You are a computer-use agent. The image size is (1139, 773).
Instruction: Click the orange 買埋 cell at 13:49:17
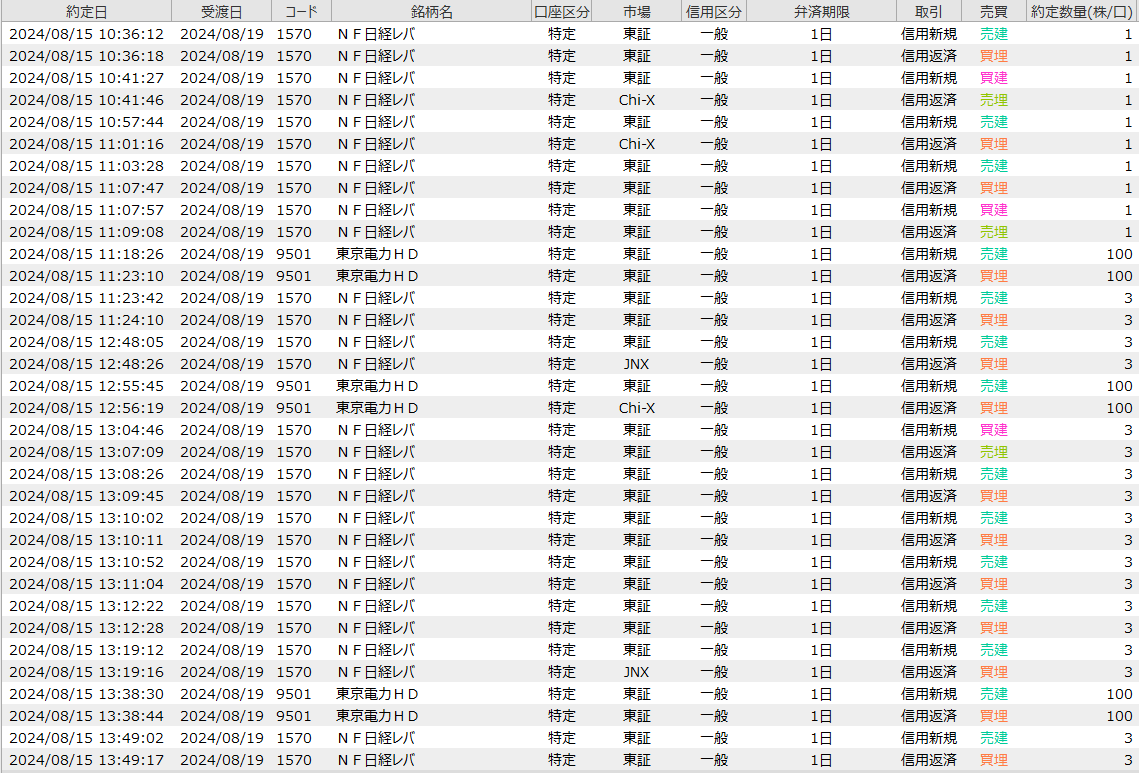pyautogui.click(x=993, y=760)
